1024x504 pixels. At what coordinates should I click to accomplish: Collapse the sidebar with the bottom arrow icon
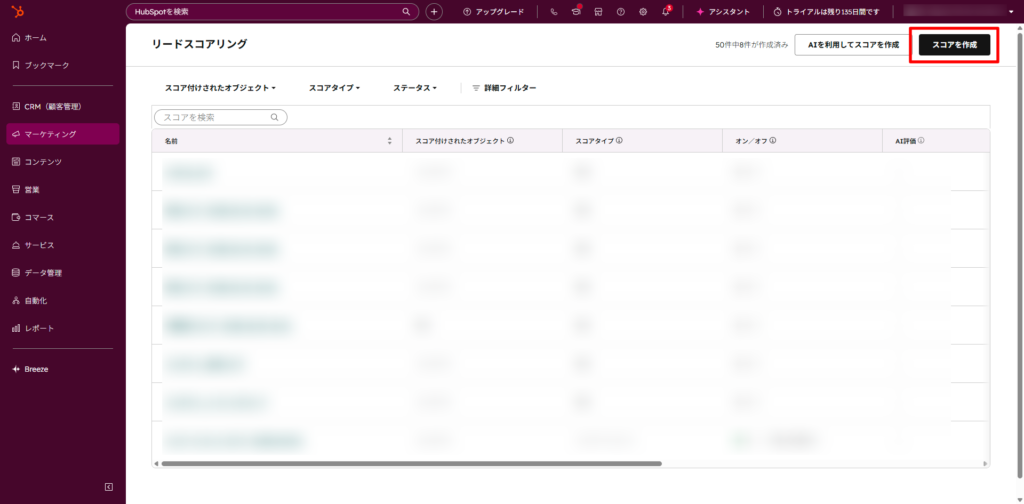pos(109,487)
